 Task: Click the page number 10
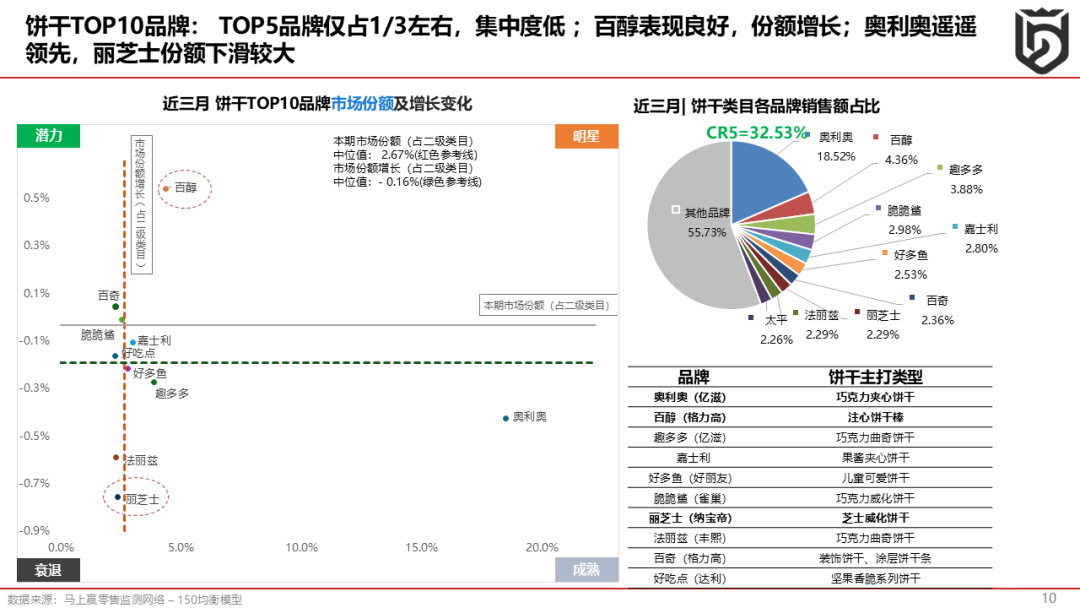pyautogui.click(x=1049, y=598)
